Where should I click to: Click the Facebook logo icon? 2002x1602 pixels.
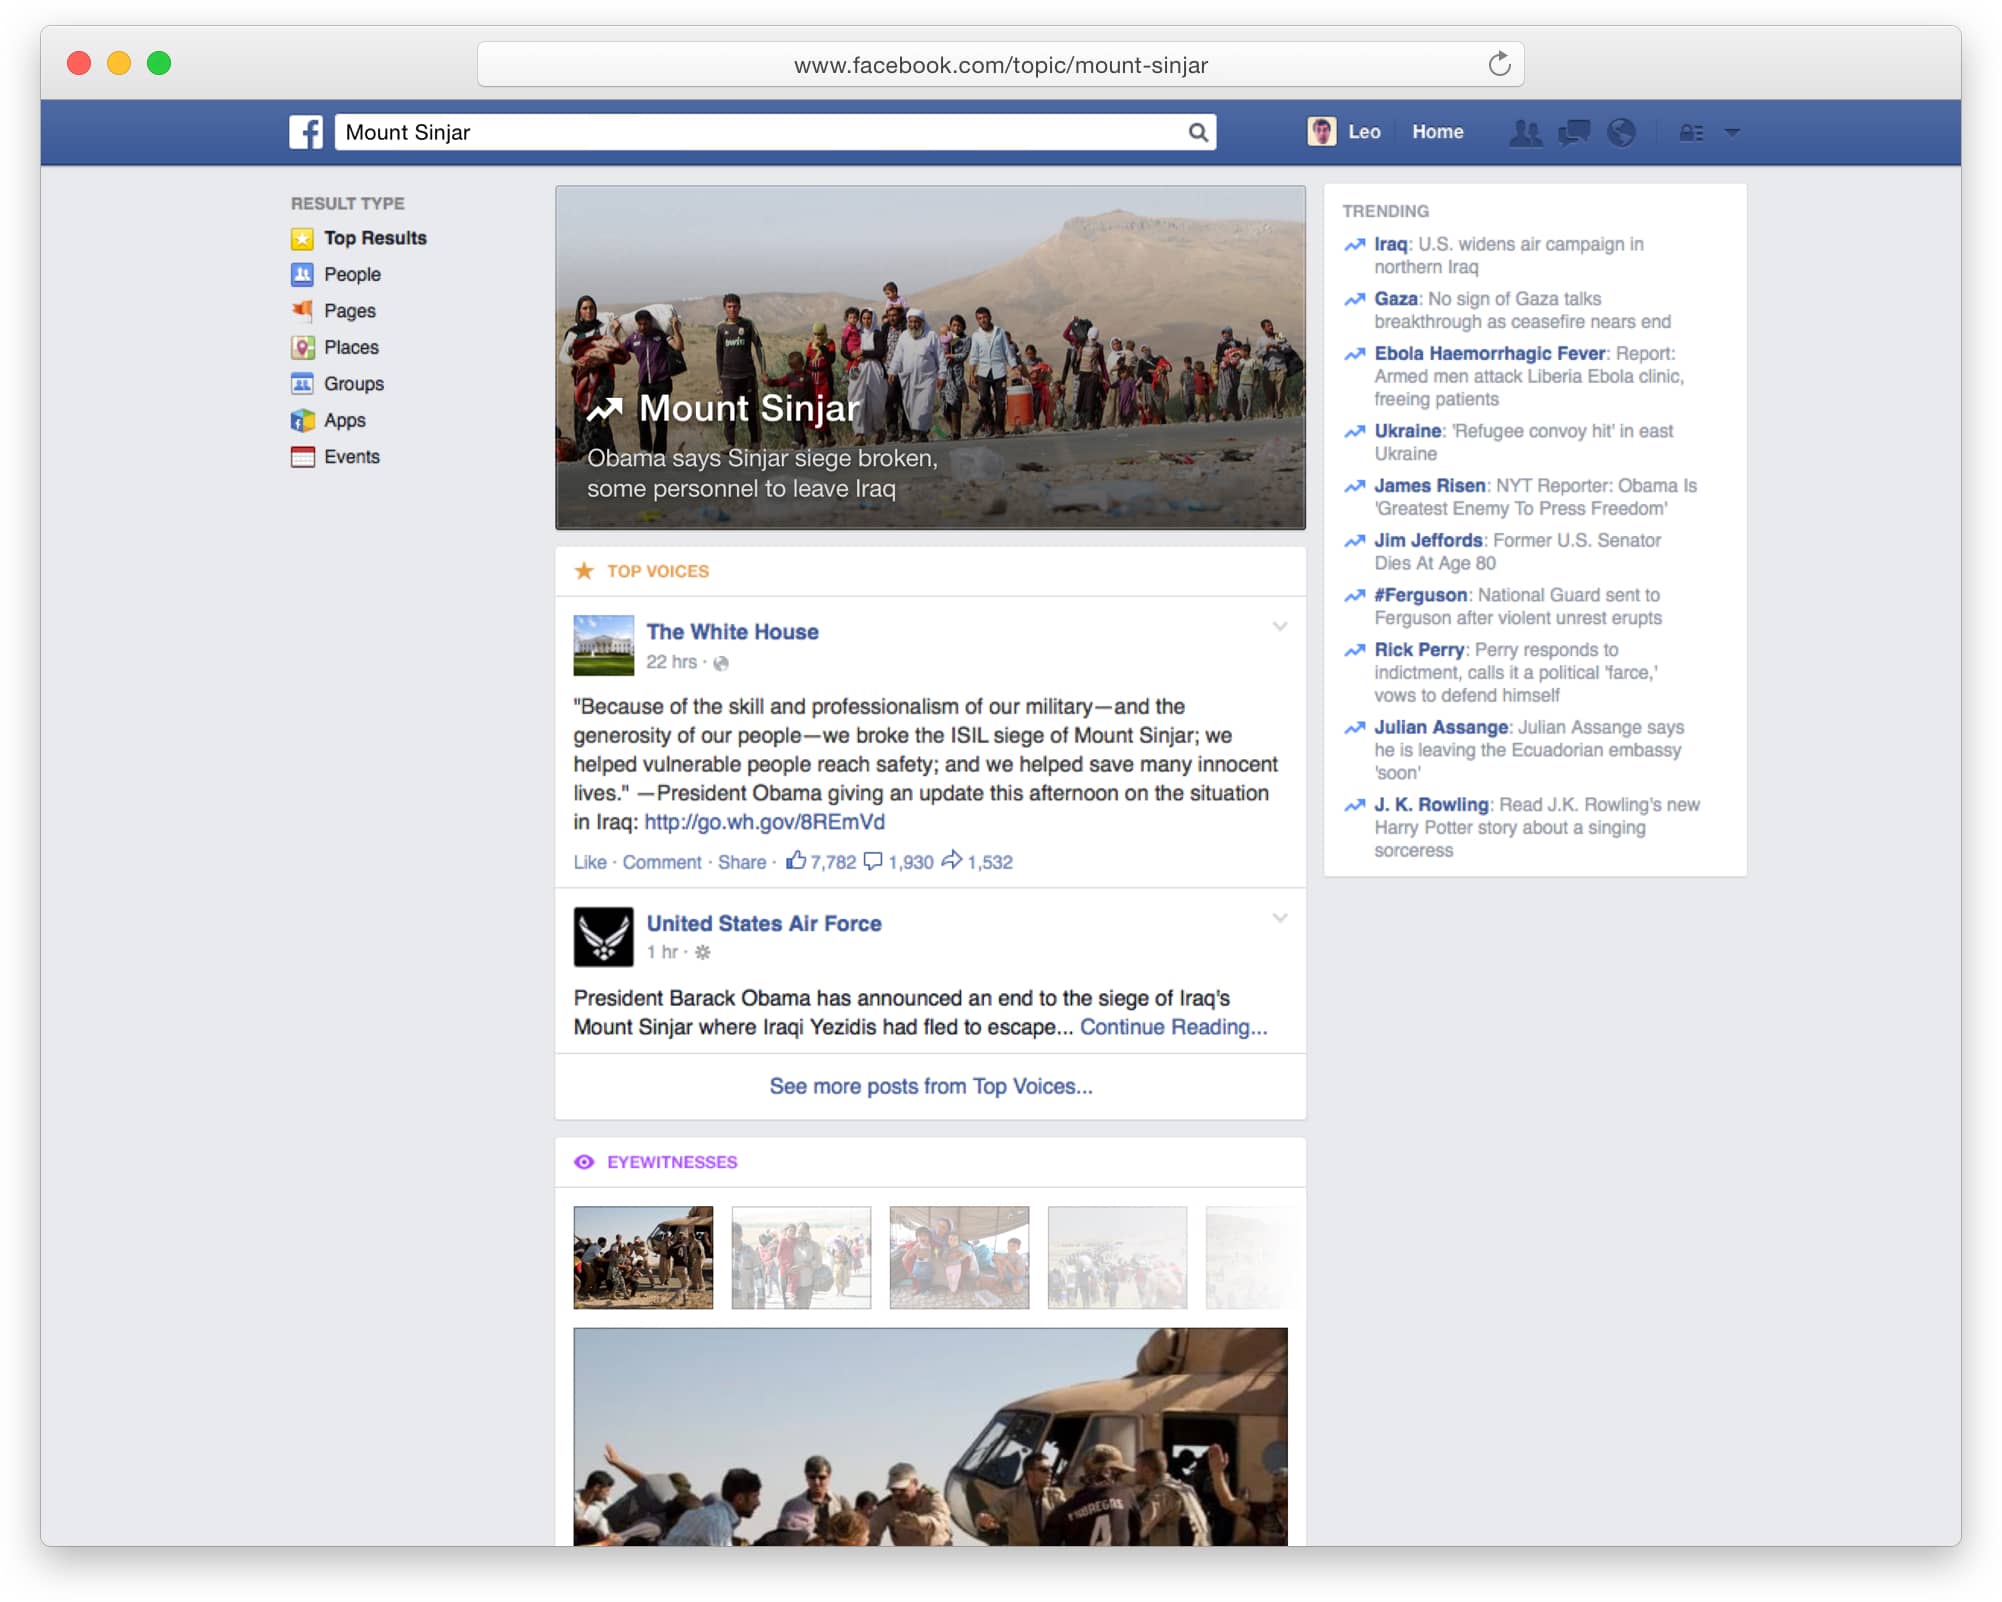(x=306, y=132)
